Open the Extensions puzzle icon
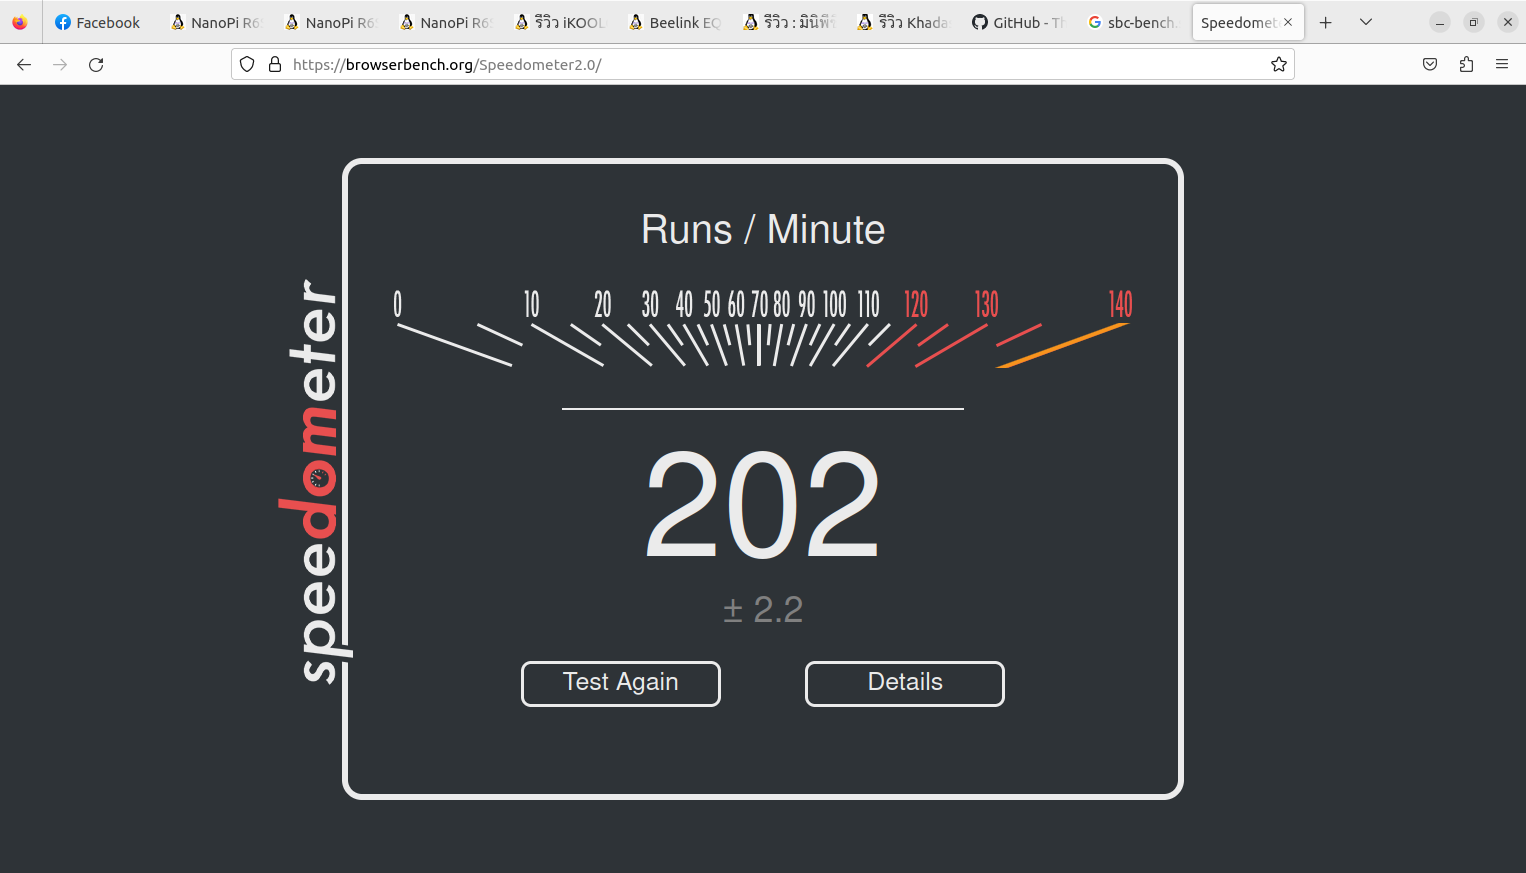This screenshot has height=873, width=1526. pyautogui.click(x=1466, y=64)
